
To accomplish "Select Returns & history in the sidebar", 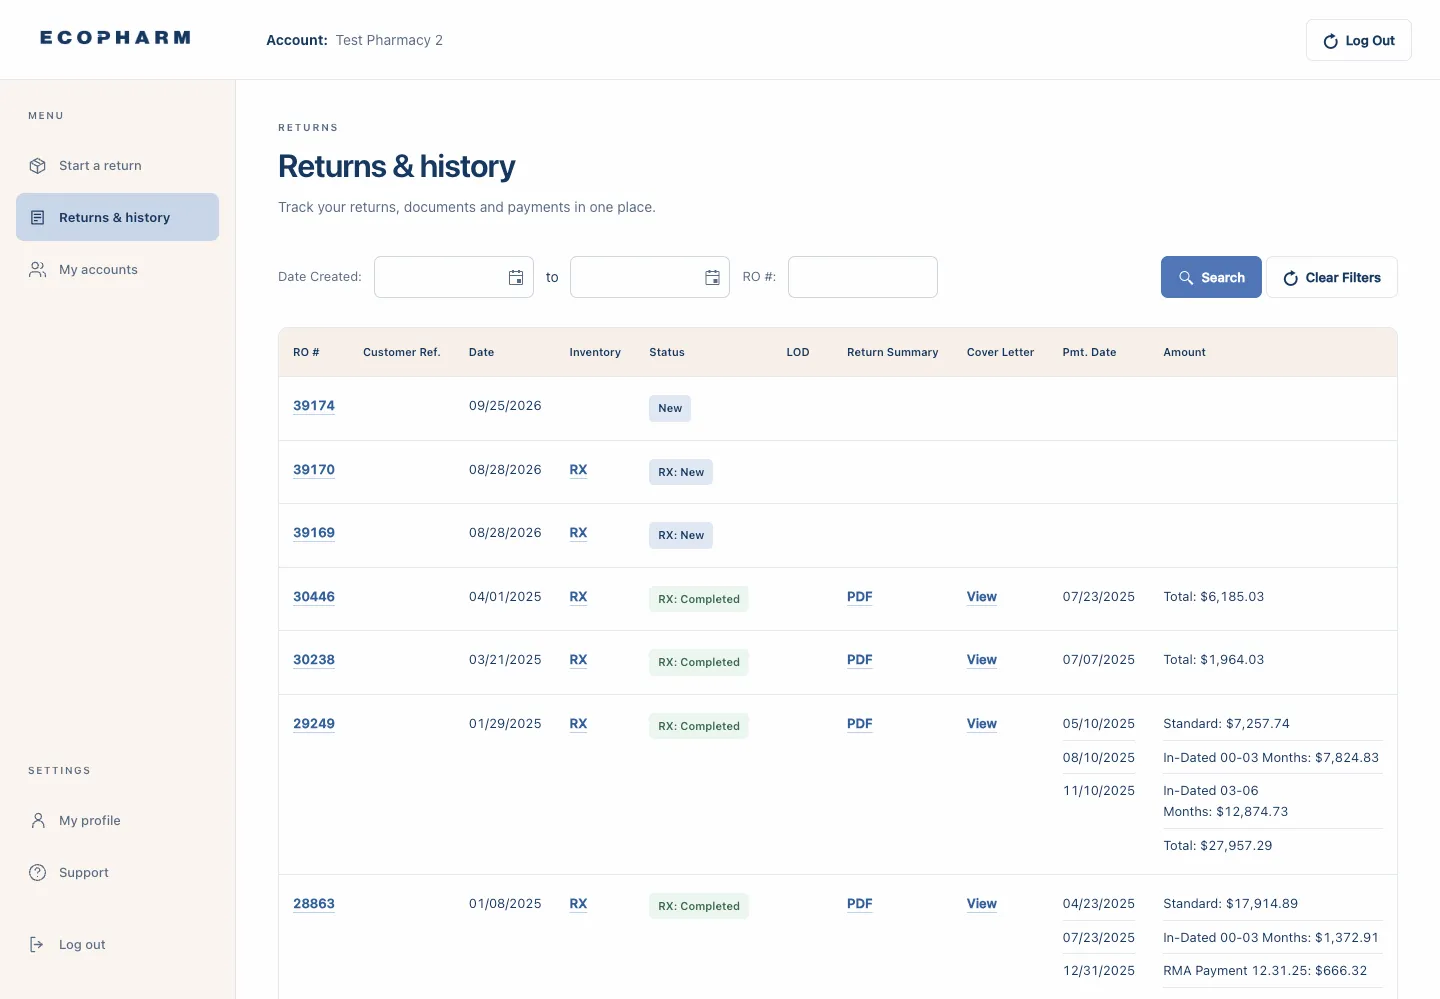I will pos(117,217).
